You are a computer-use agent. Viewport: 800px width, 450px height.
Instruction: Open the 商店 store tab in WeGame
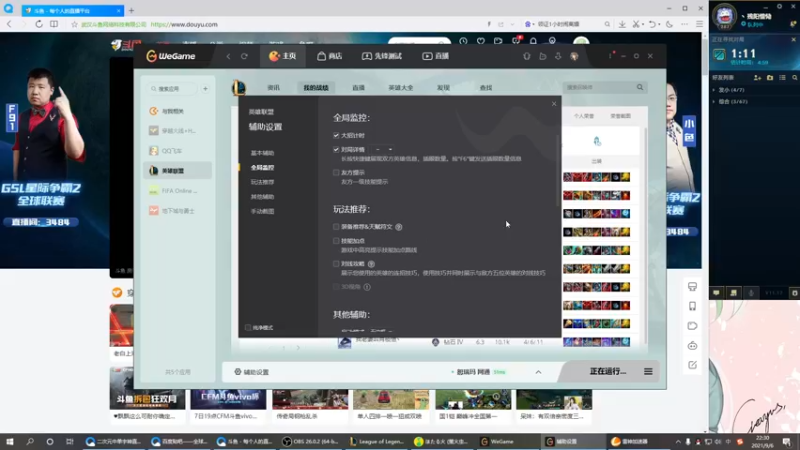[329, 56]
